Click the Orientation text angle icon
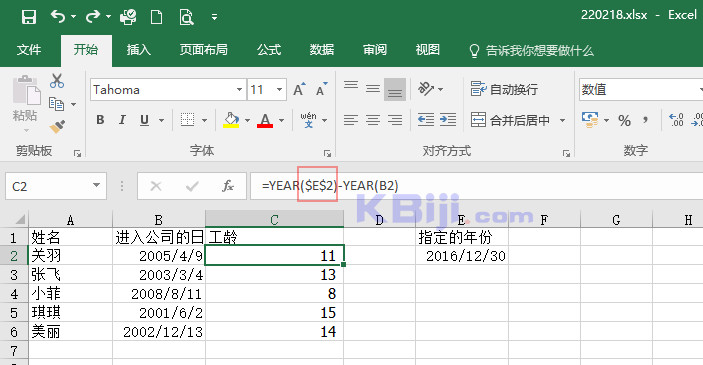Viewport: 703px width, 365px height. pyautogui.click(x=426, y=89)
